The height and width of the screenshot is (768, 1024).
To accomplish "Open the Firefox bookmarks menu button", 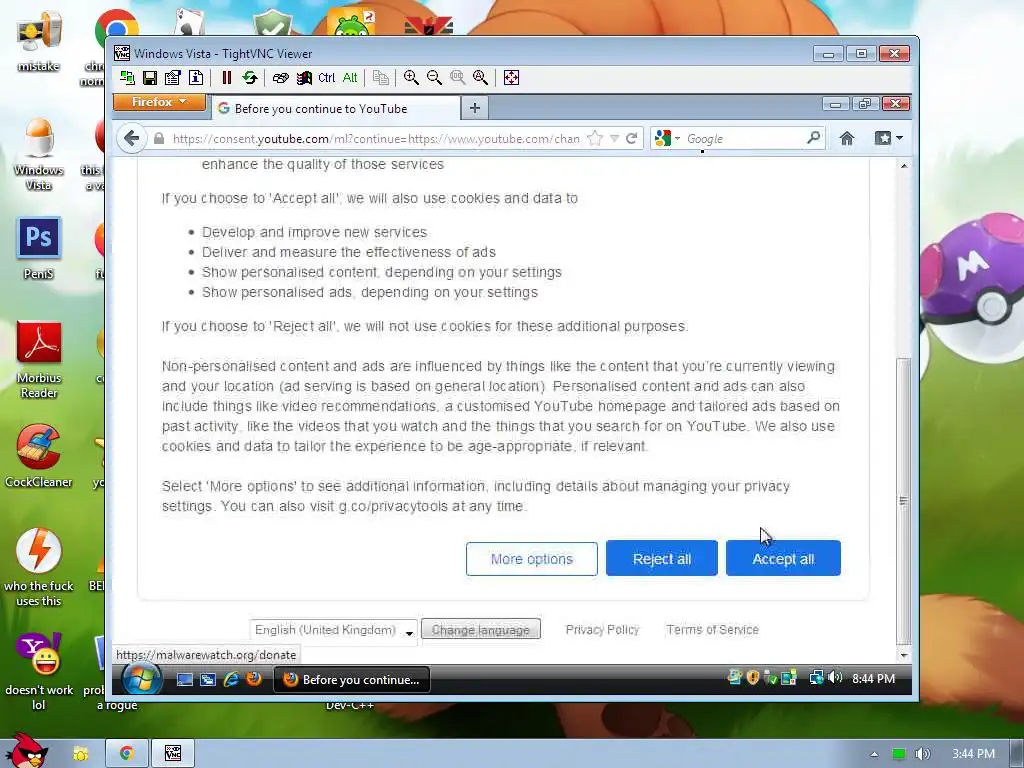I will (x=888, y=138).
